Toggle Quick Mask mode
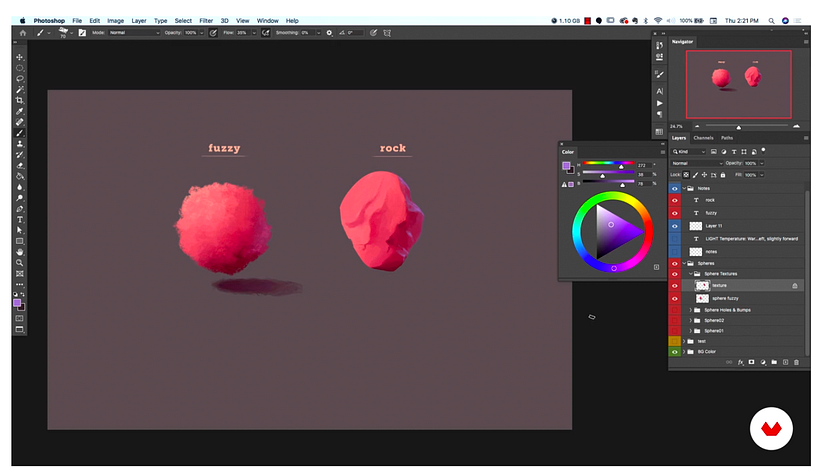The height and width of the screenshot is (467, 820). coord(19,318)
